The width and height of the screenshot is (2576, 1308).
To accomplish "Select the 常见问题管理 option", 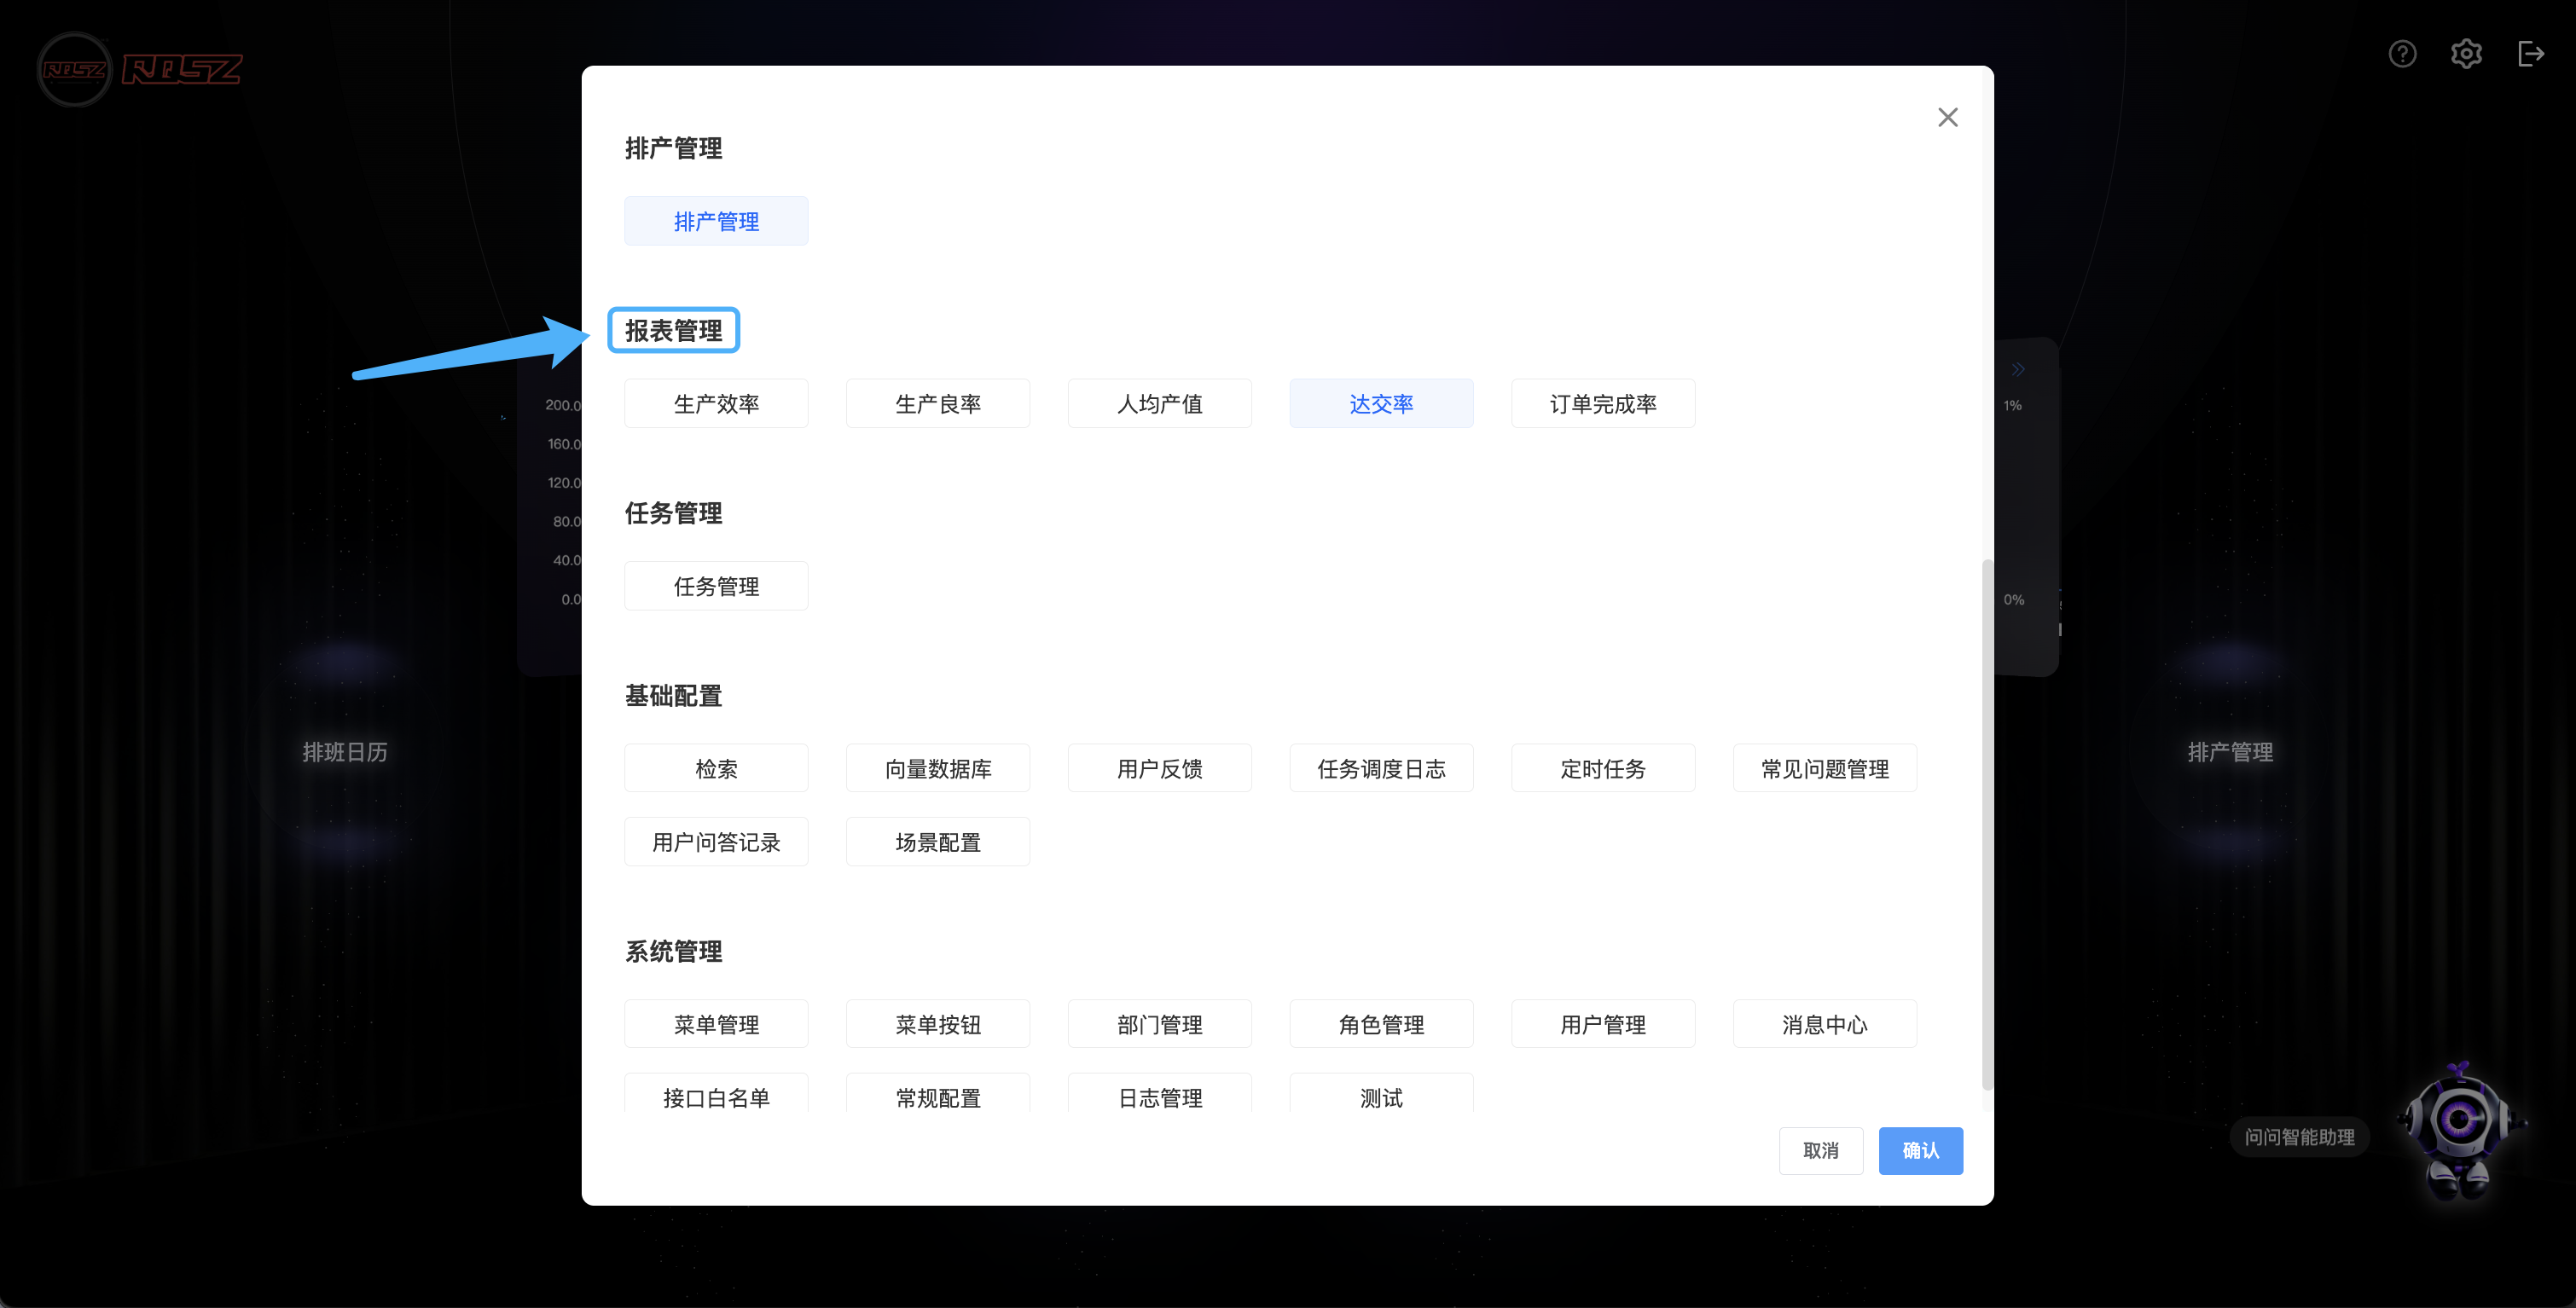I will (x=1824, y=769).
